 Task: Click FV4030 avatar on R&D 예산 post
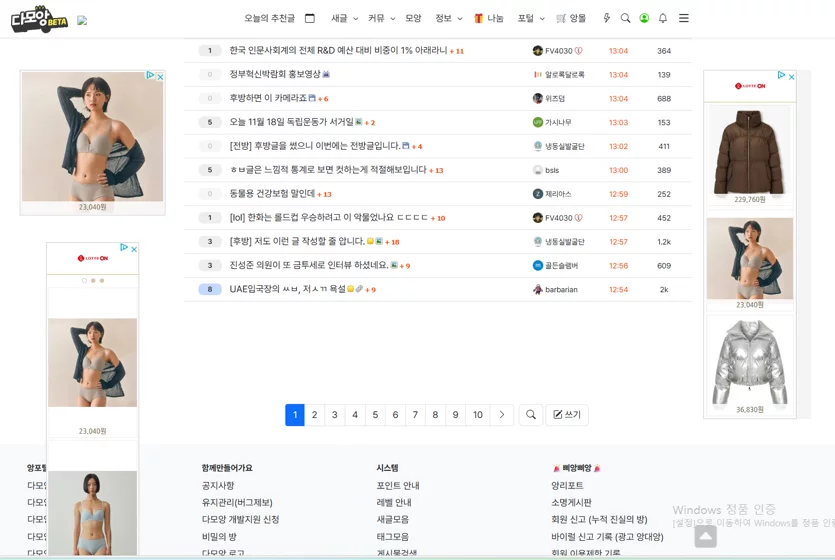point(537,51)
